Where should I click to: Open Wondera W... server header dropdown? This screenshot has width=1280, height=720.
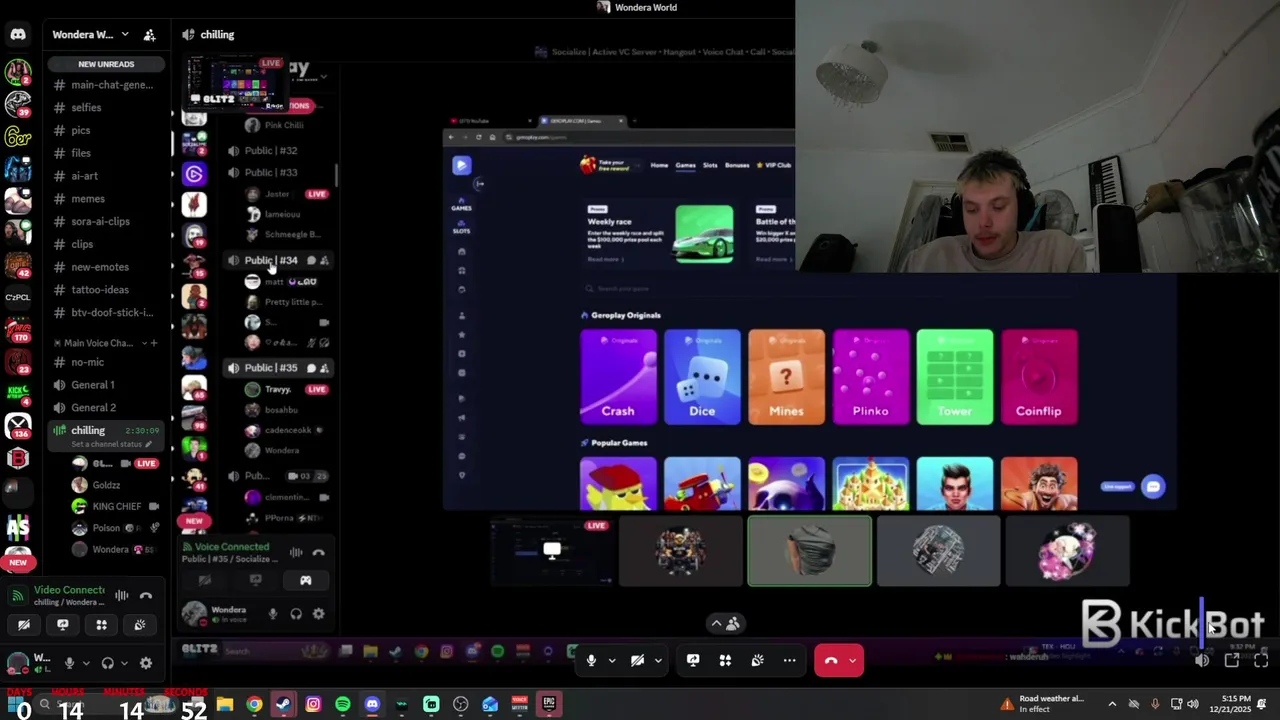tap(91, 35)
